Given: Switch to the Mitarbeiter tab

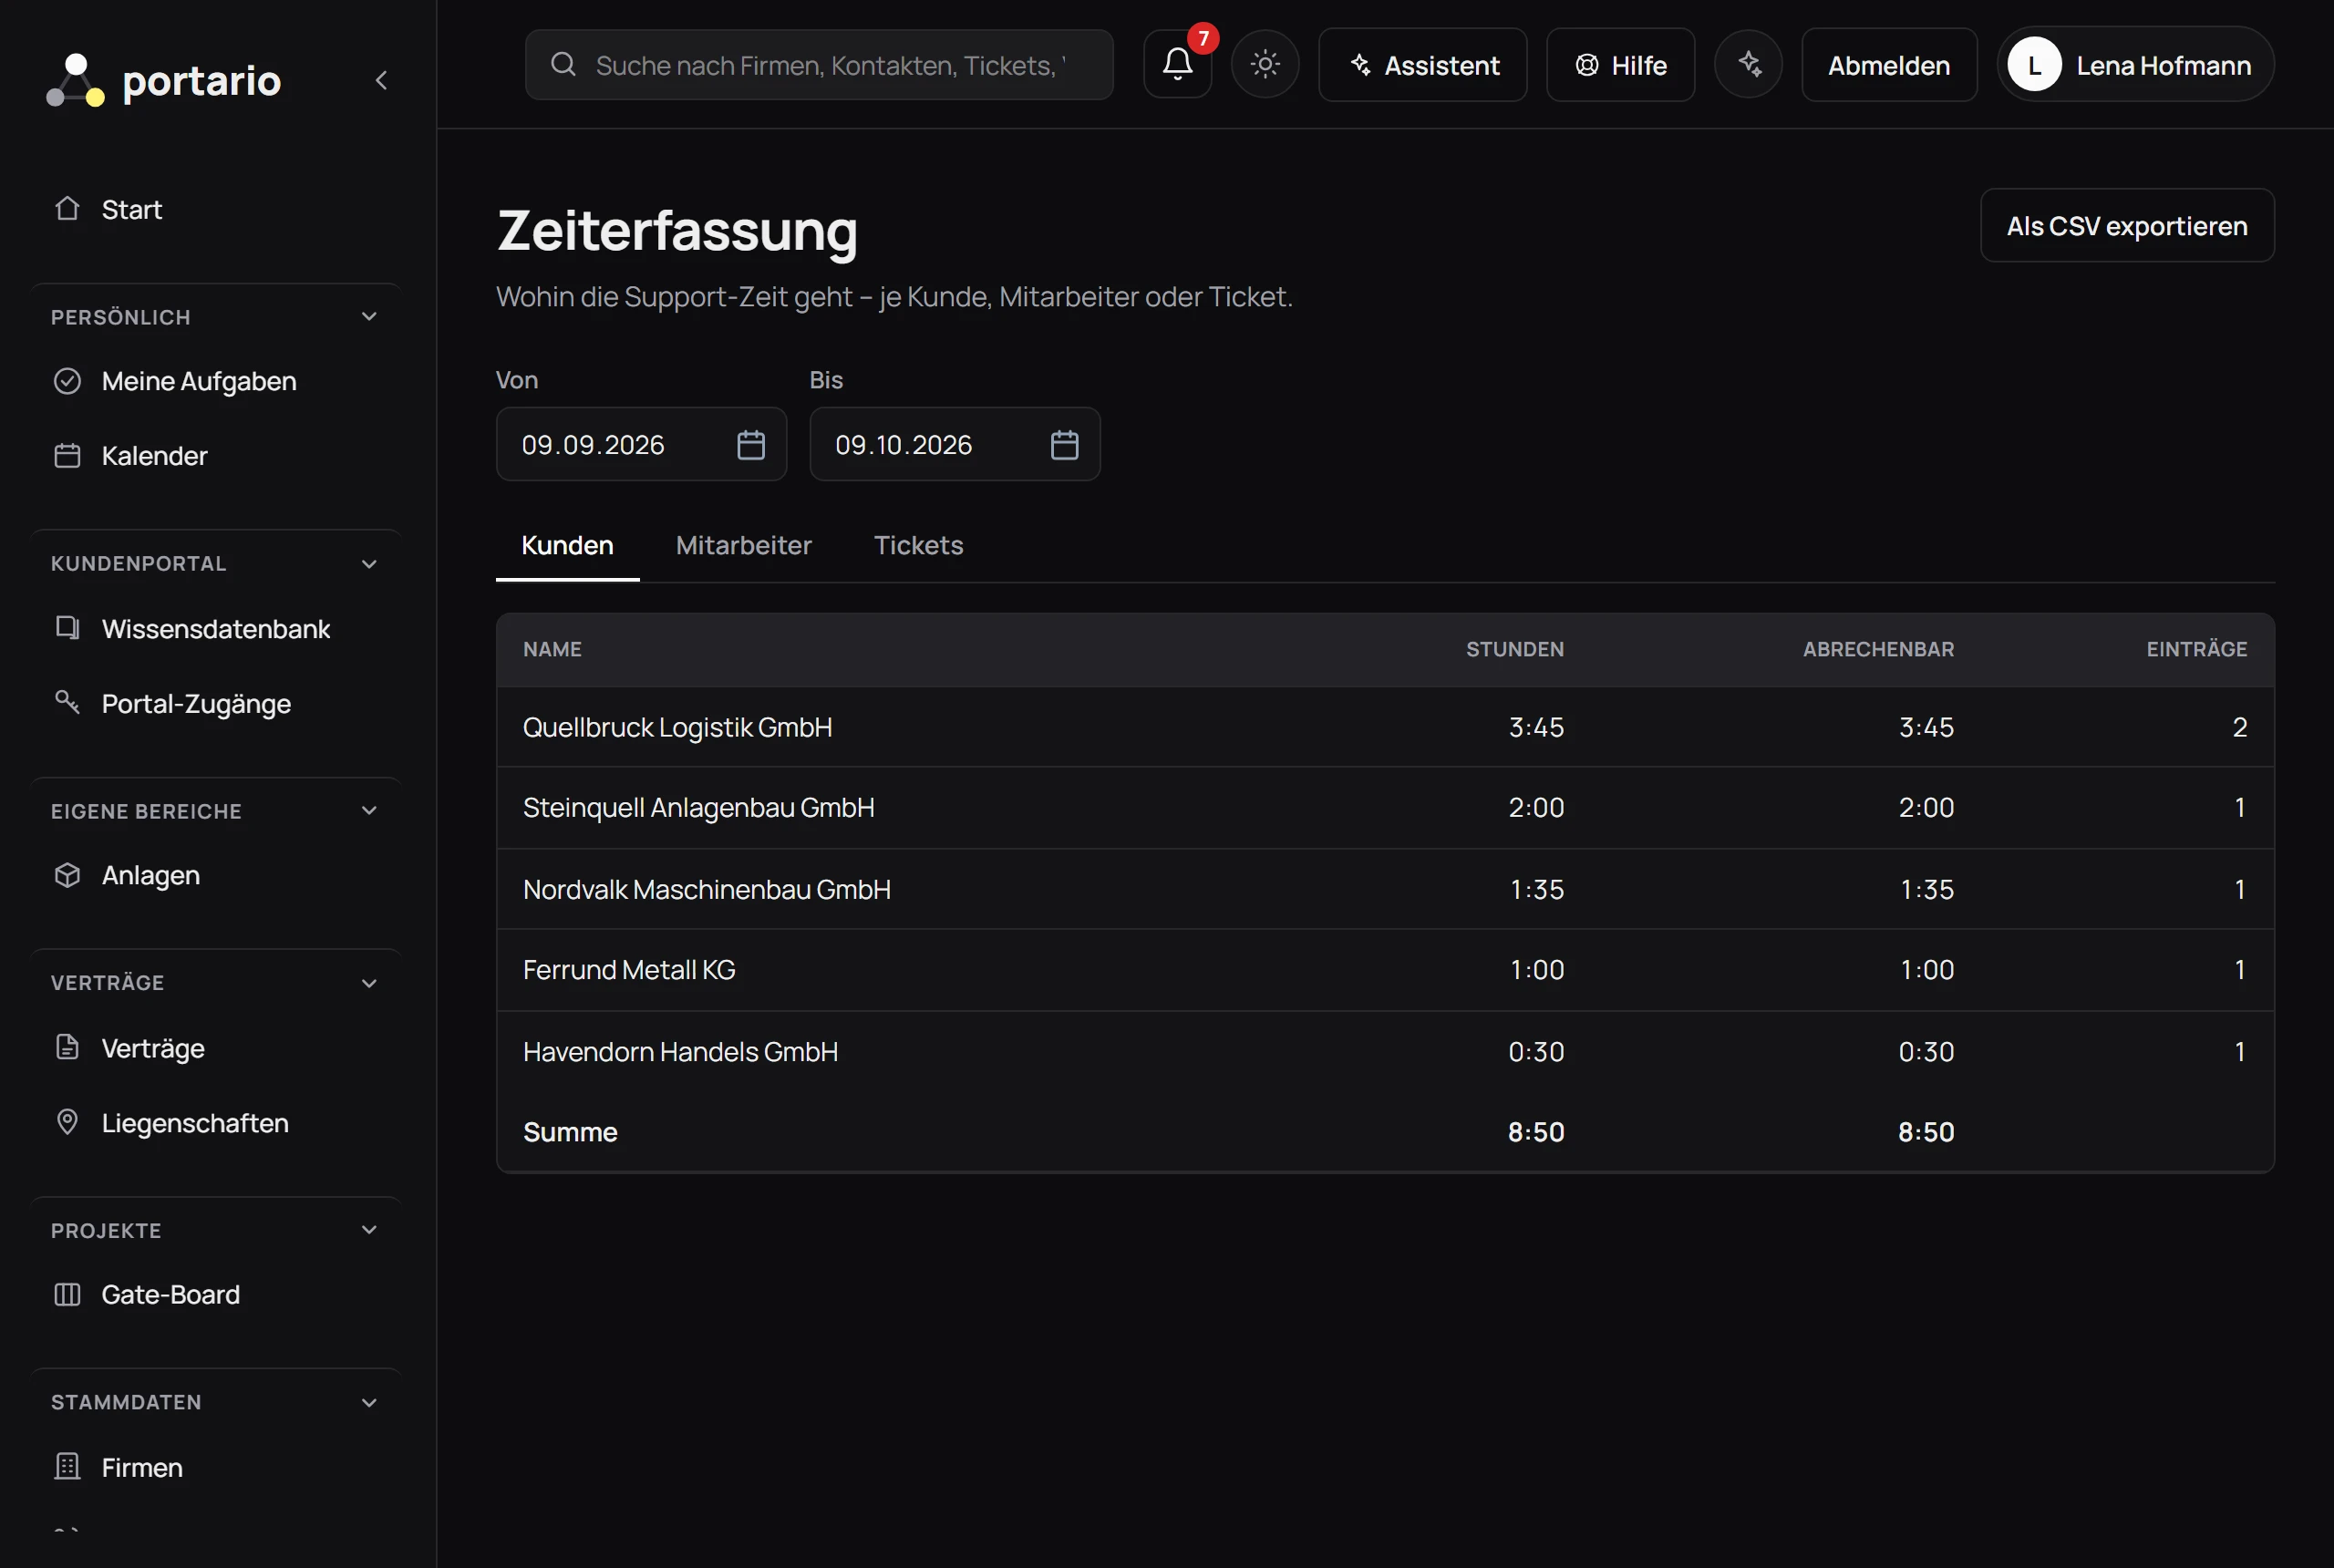Looking at the screenshot, I should [744, 546].
